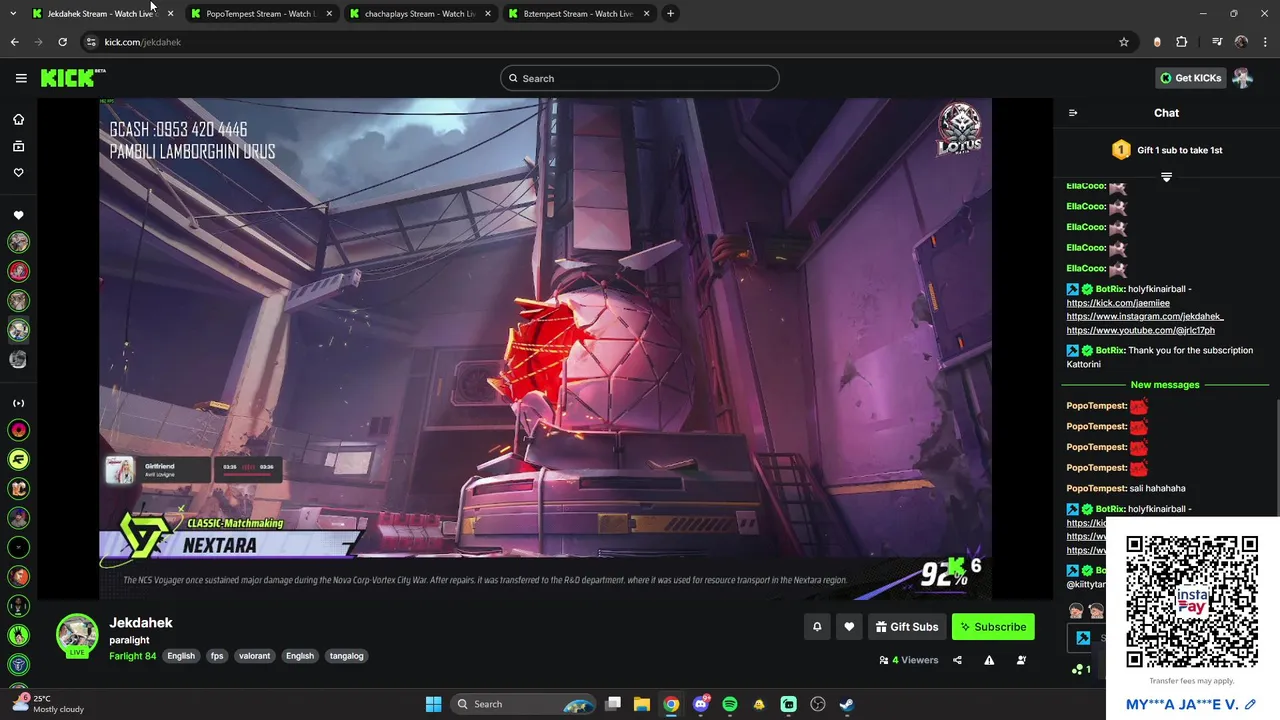Click the Jekdahek streamer avatar
Image resolution: width=1280 pixels, height=720 pixels.
(77, 634)
